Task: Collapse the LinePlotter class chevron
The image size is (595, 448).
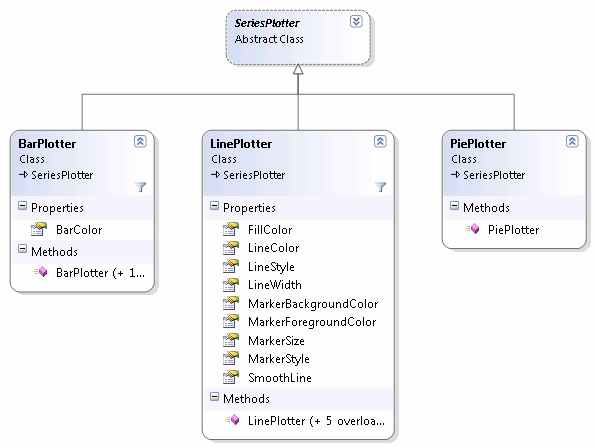Action: tap(380, 141)
